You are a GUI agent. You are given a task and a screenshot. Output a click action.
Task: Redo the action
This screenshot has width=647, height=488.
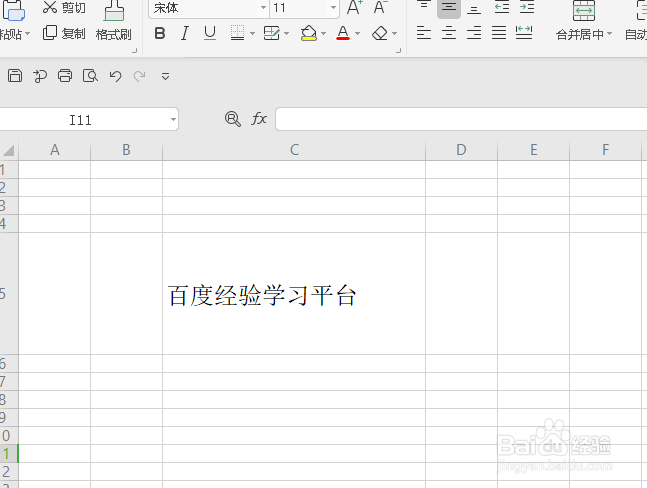click(x=139, y=76)
